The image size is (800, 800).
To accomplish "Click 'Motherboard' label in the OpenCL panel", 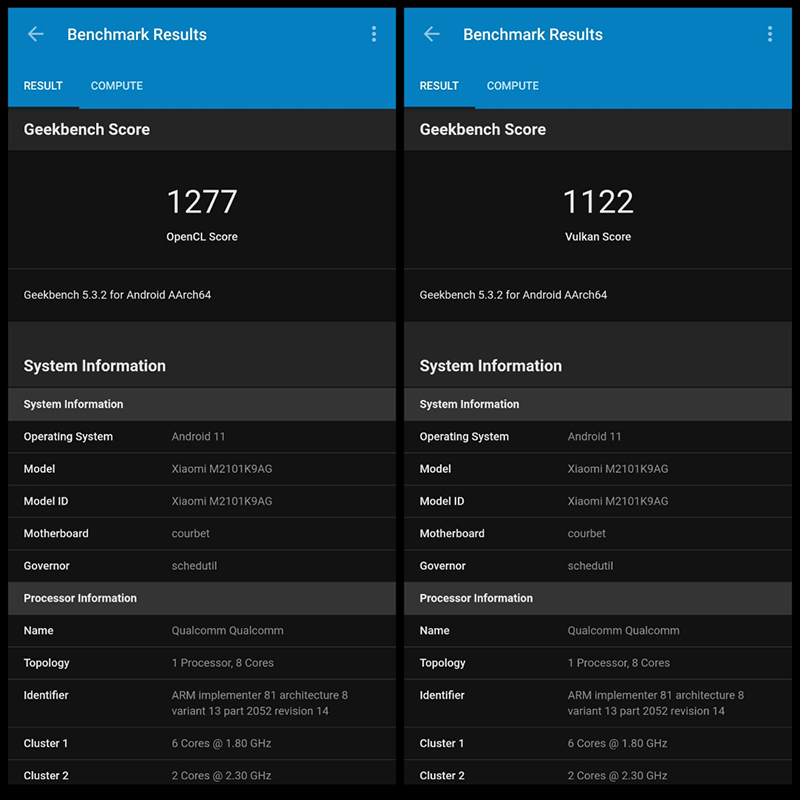I will click(56, 534).
